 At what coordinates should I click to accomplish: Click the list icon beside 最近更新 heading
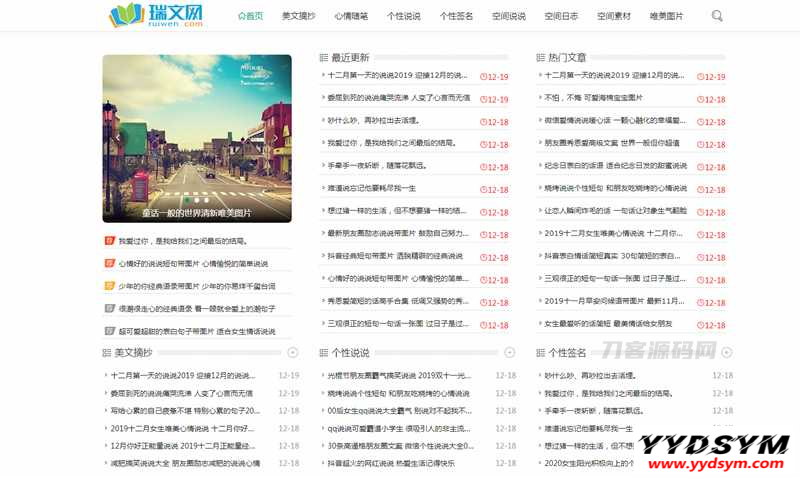tap(323, 58)
